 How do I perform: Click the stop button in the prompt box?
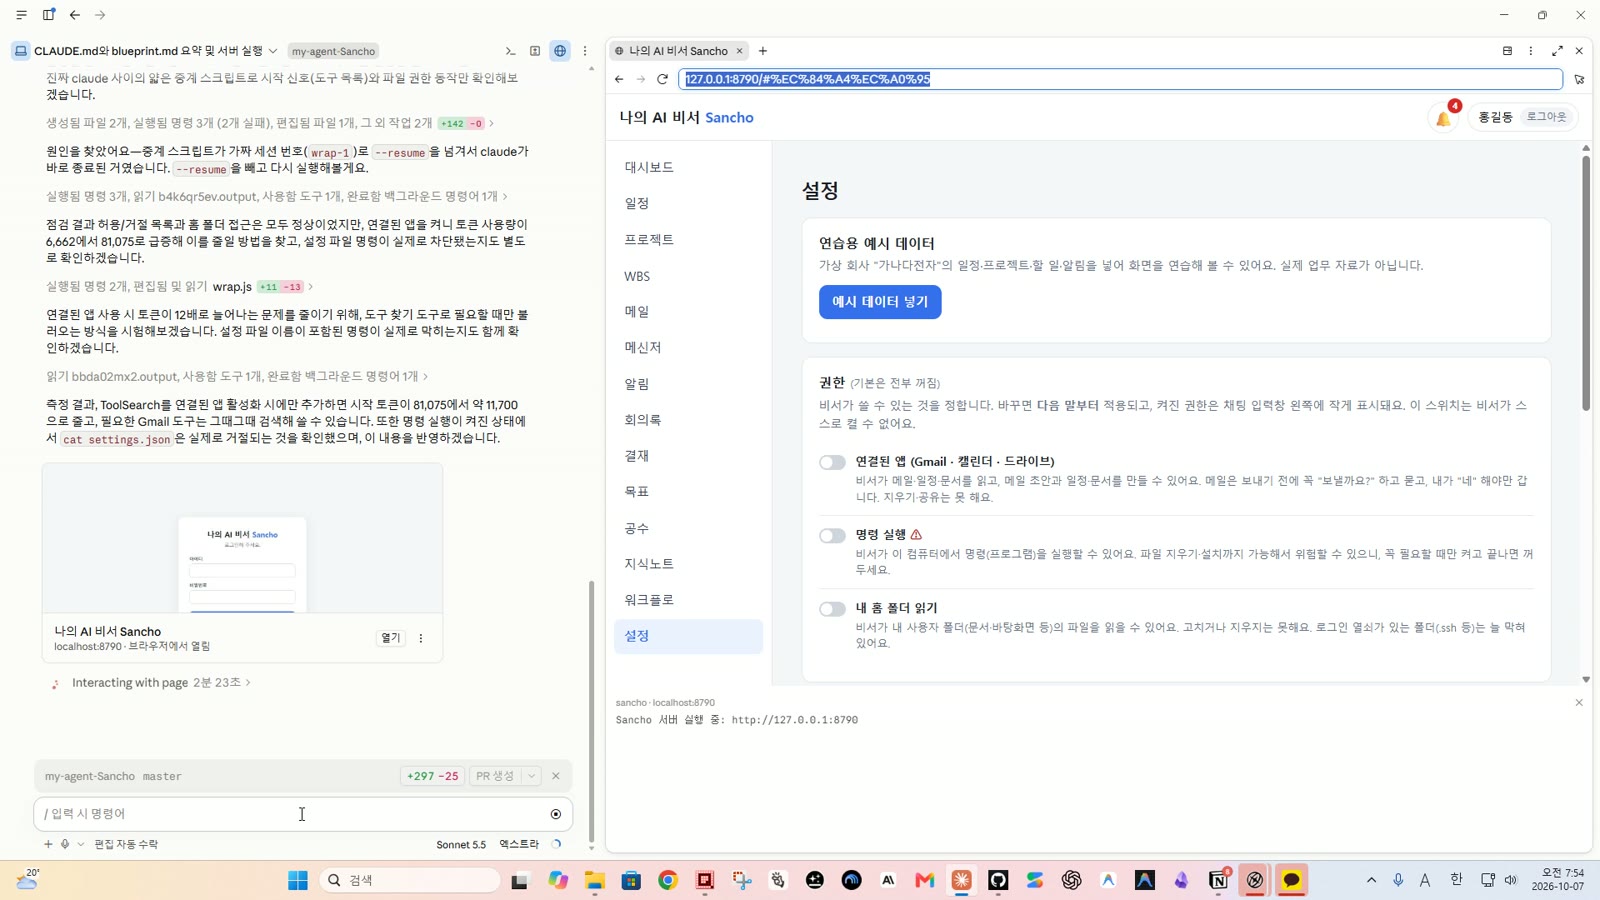tap(556, 814)
